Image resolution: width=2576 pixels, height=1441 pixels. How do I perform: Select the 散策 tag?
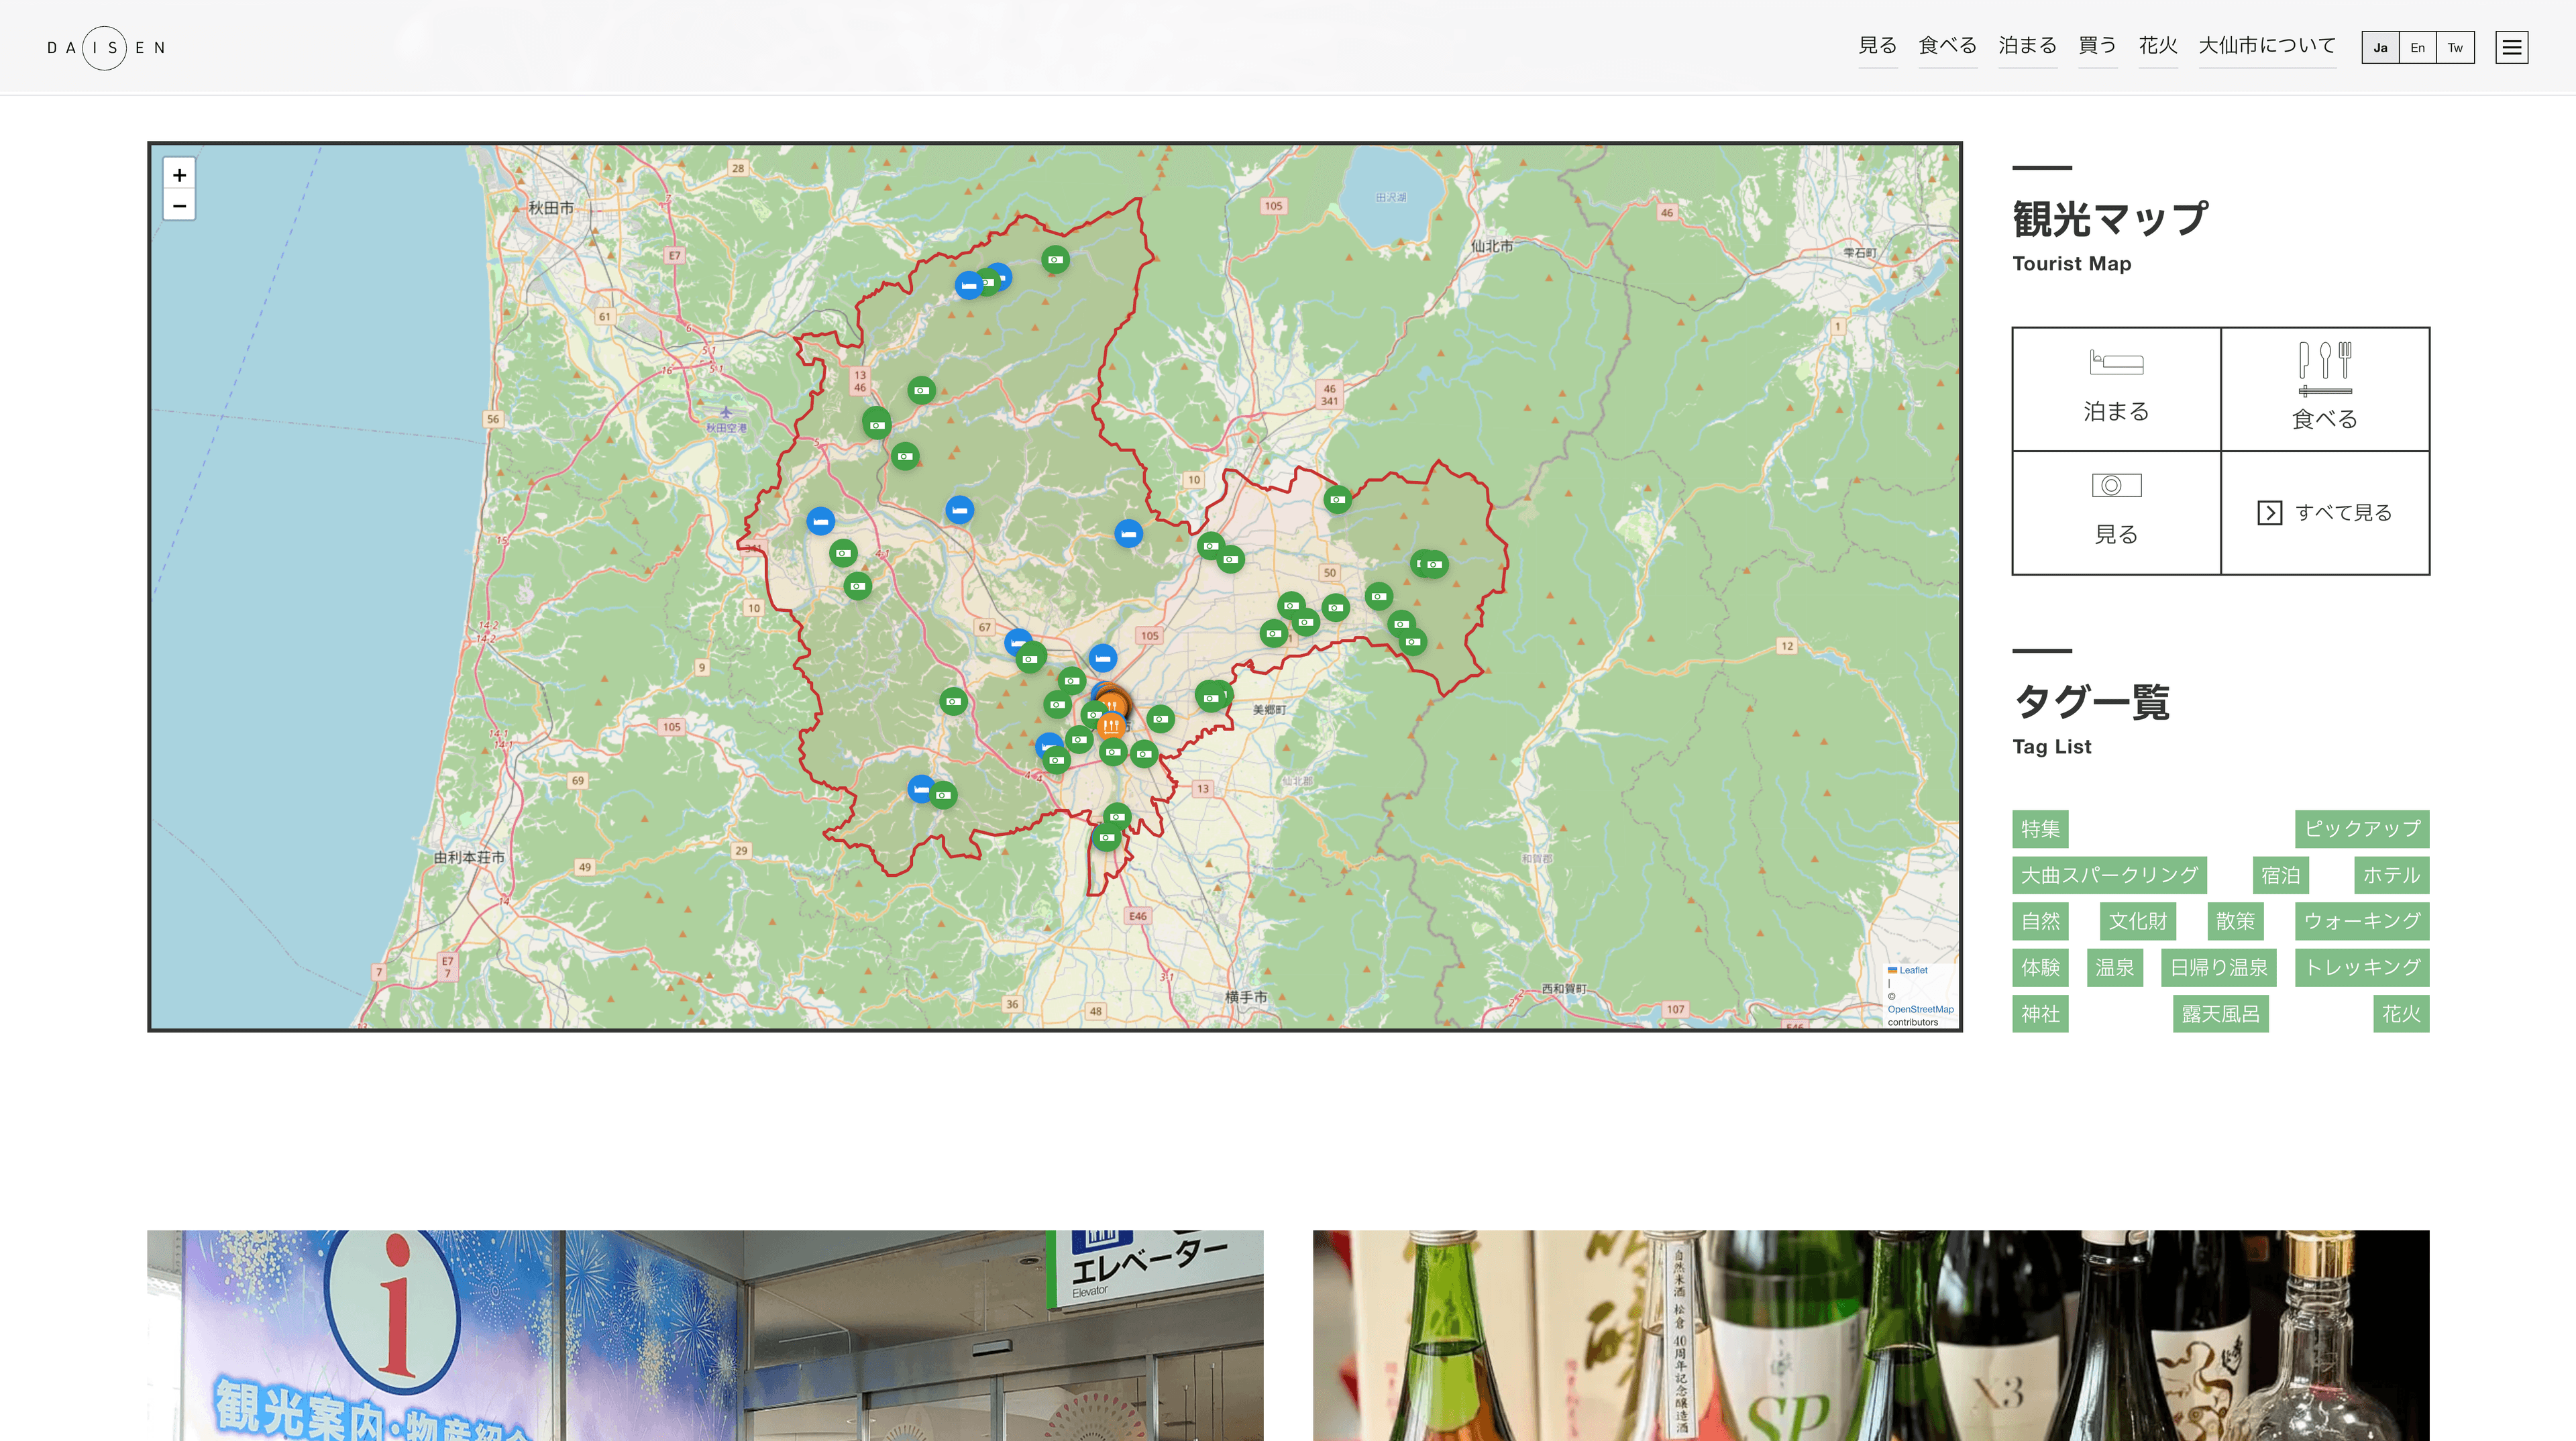click(x=2235, y=921)
